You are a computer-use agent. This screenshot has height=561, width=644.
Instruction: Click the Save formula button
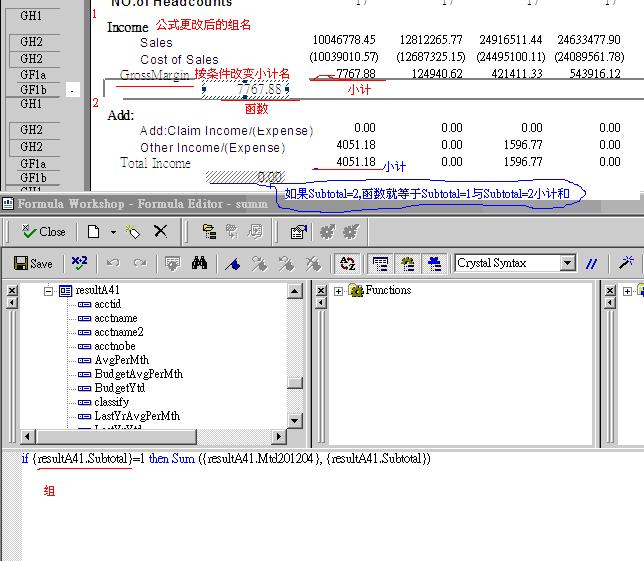pyautogui.click(x=33, y=264)
